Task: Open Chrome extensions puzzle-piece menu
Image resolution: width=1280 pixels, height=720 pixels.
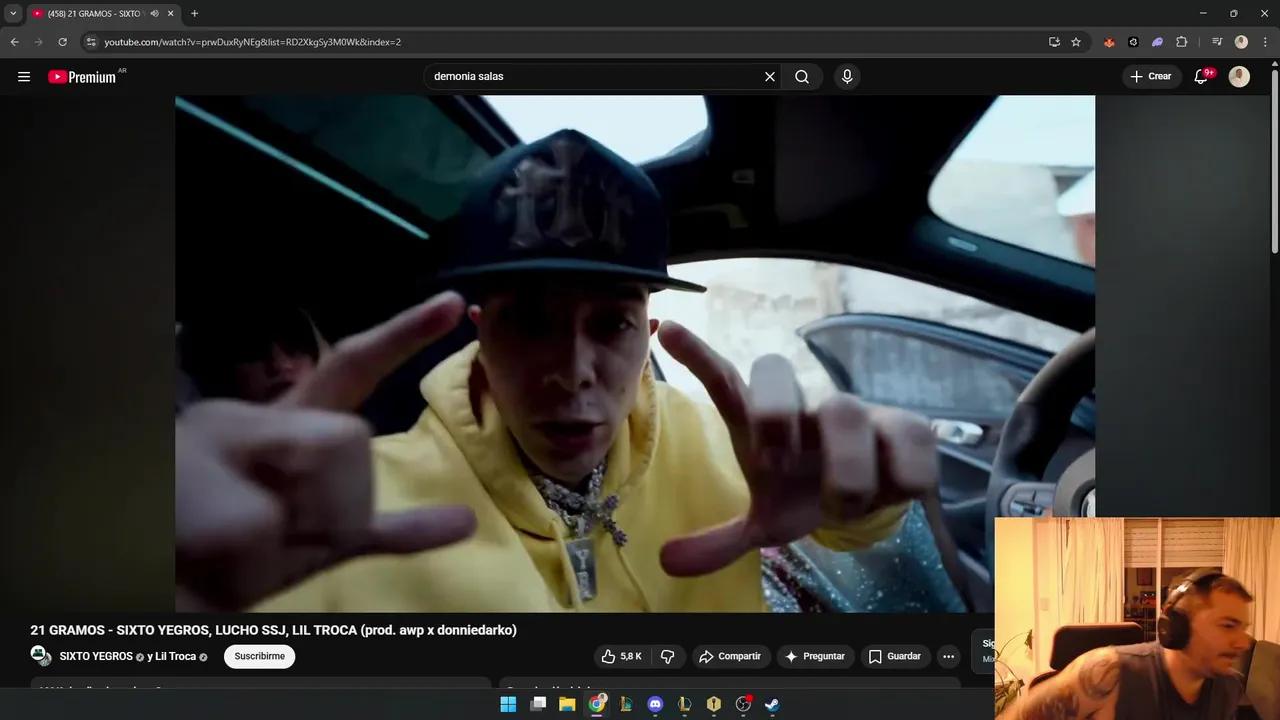Action: point(1181,42)
